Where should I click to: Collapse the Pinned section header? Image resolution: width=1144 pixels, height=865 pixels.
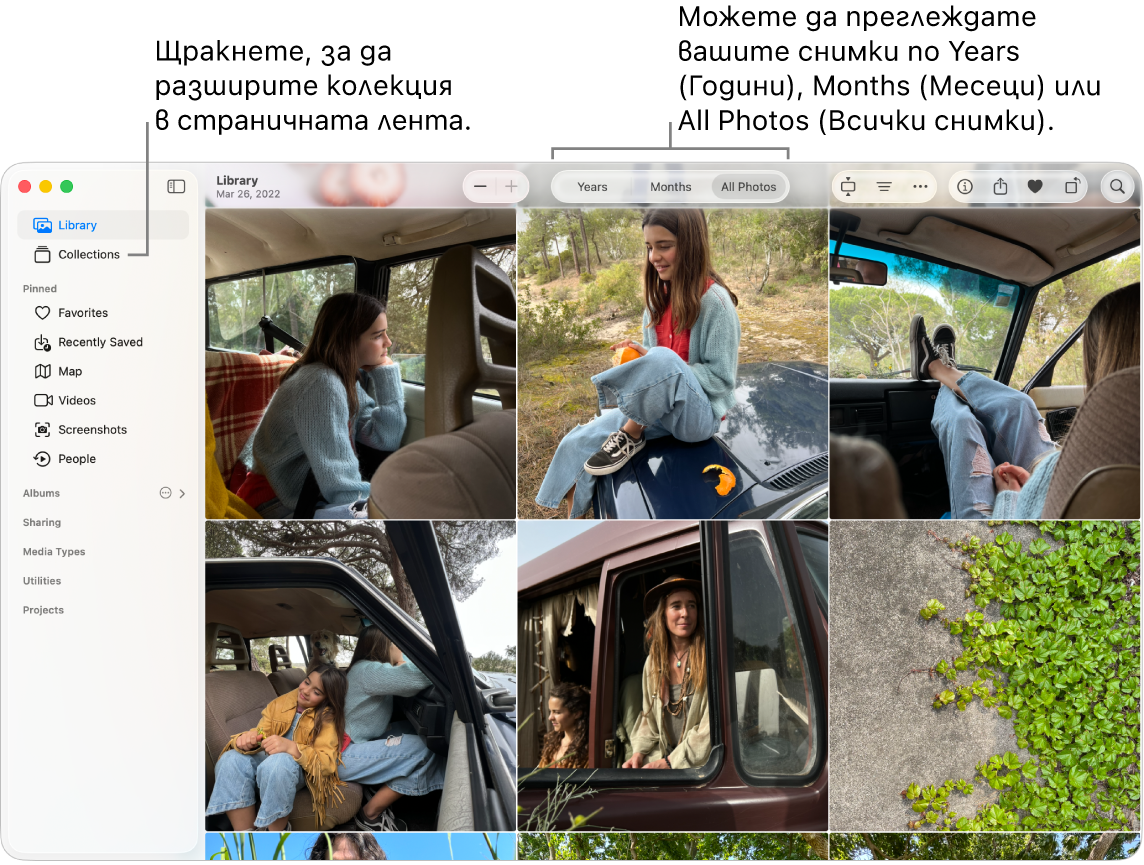(39, 289)
